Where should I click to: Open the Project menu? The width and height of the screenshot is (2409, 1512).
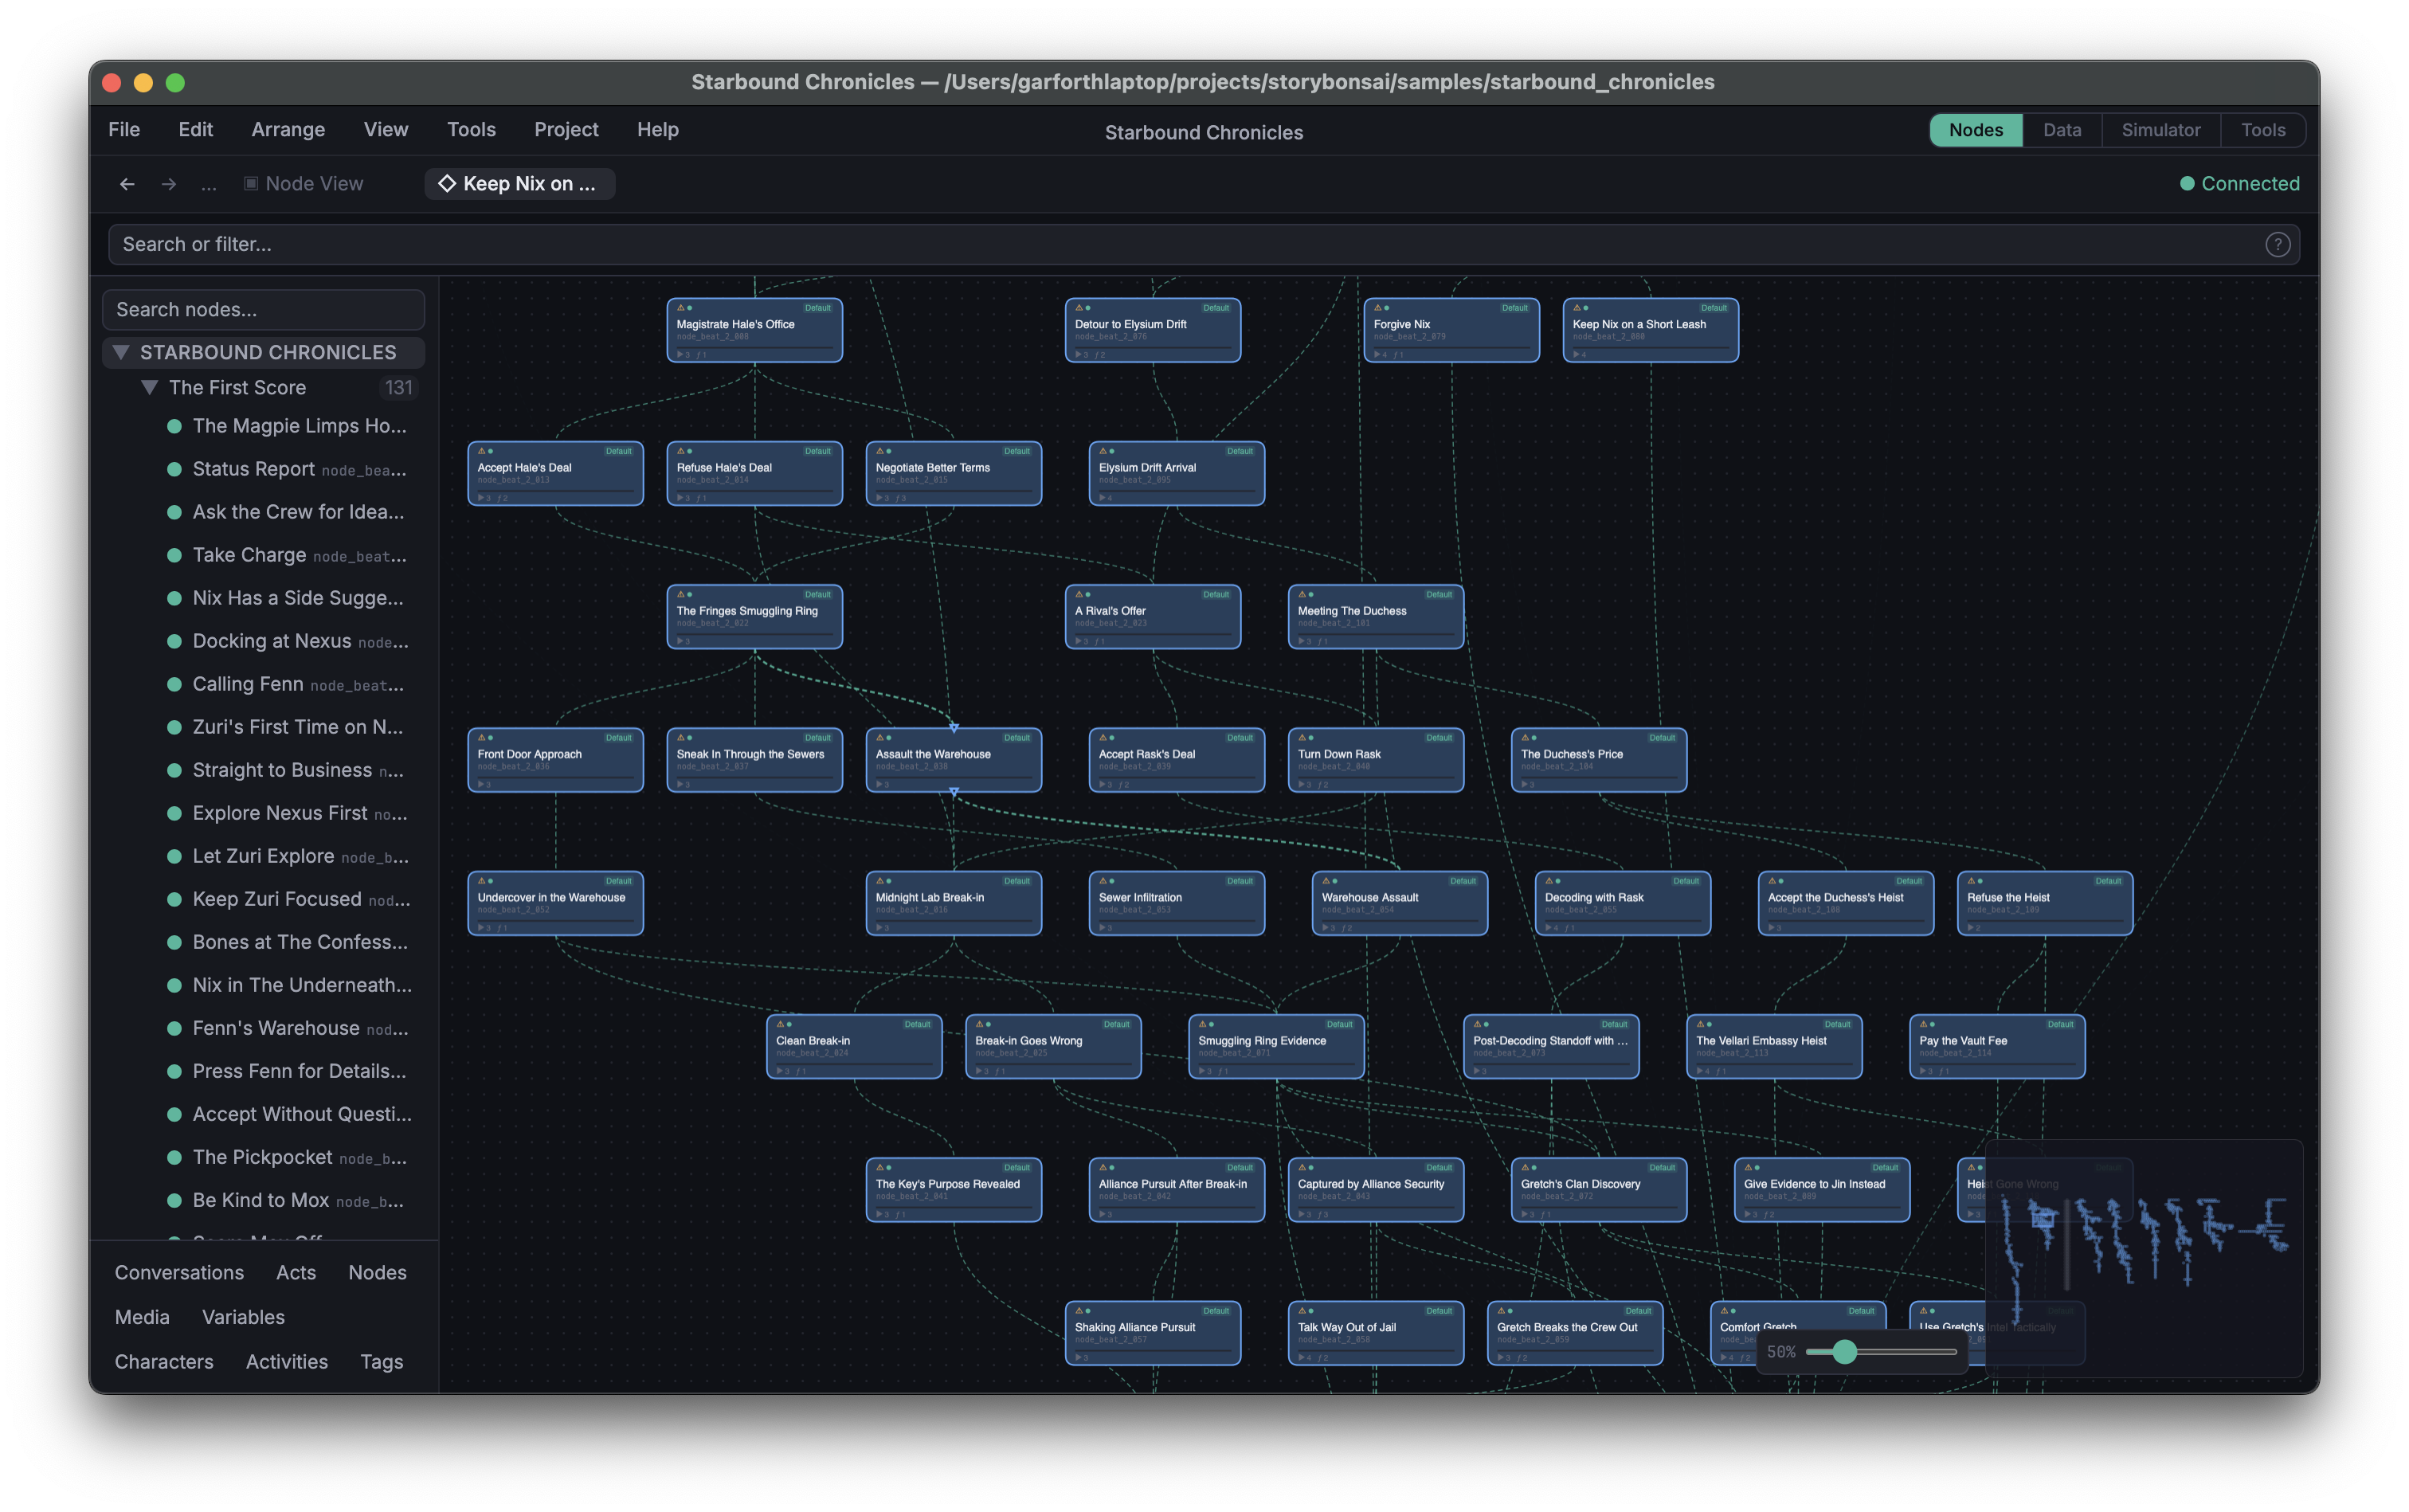tap(566, 129)
